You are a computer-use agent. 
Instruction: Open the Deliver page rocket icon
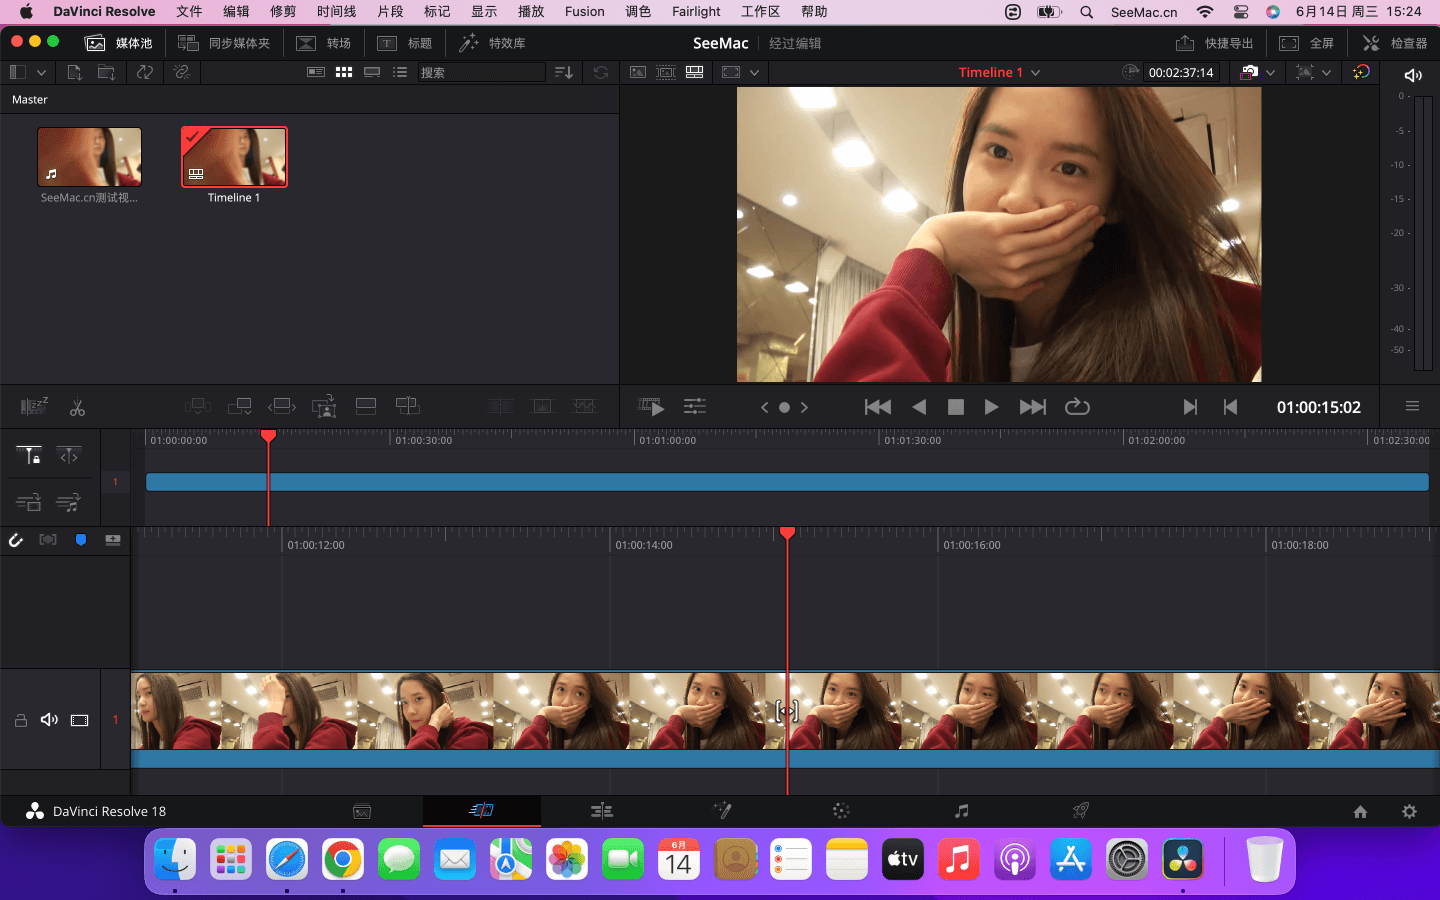coord(1080,811)
